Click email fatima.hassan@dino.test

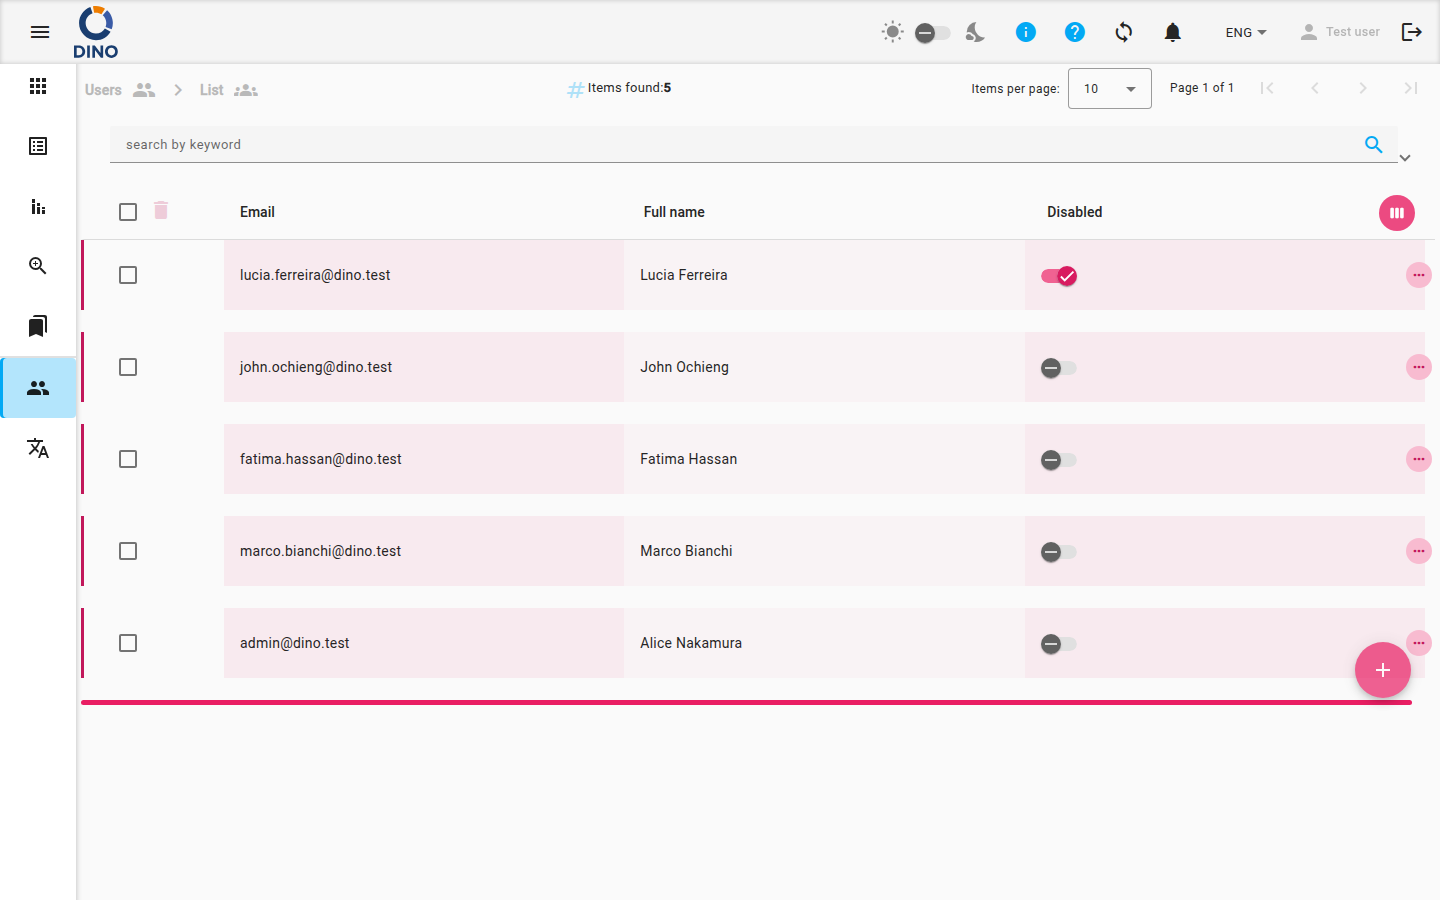[321, 459]
